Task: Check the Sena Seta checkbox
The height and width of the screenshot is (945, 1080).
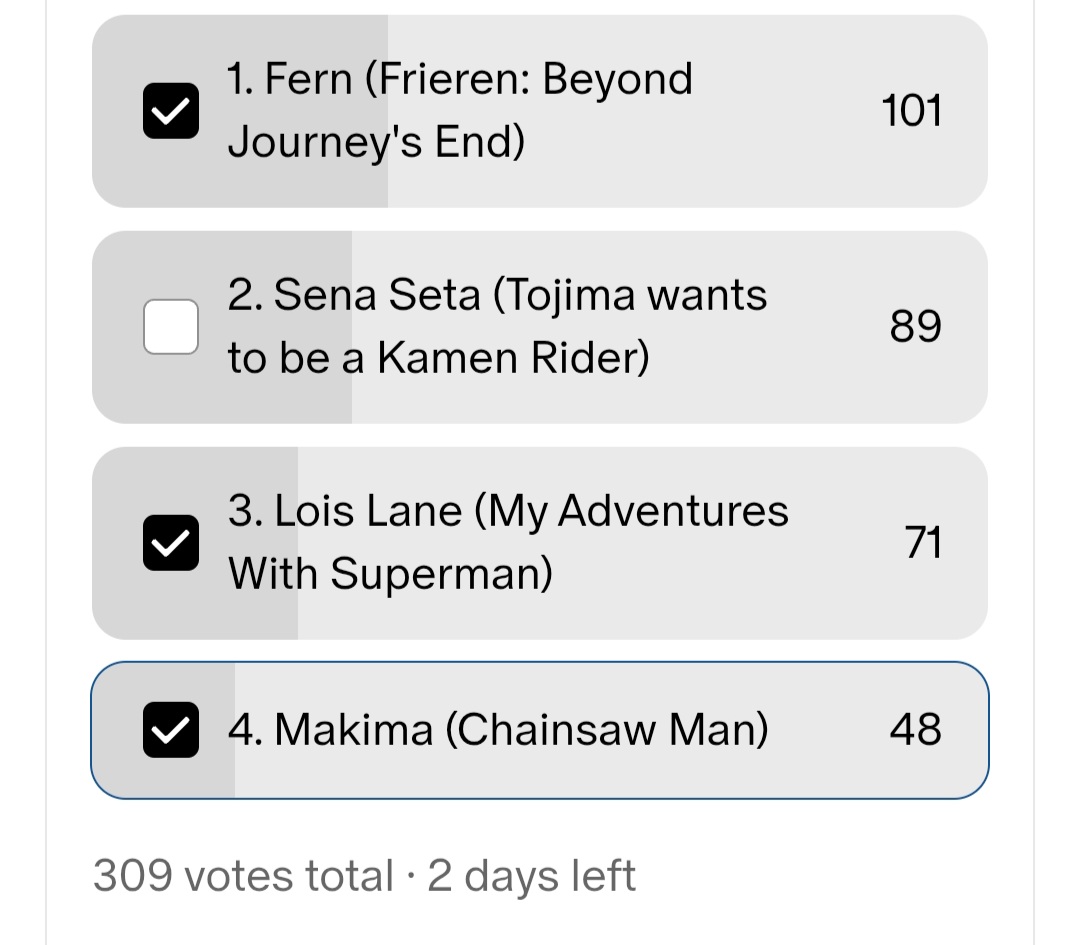Action: pyautogui.click(x=170, y=327)
